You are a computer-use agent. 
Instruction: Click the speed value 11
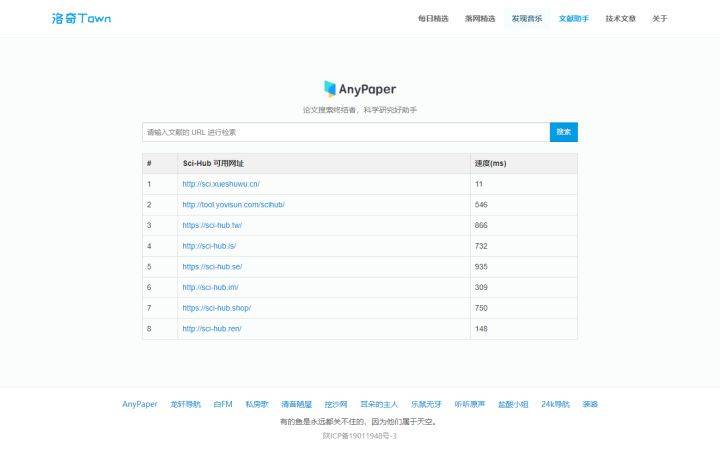(478, 184)
